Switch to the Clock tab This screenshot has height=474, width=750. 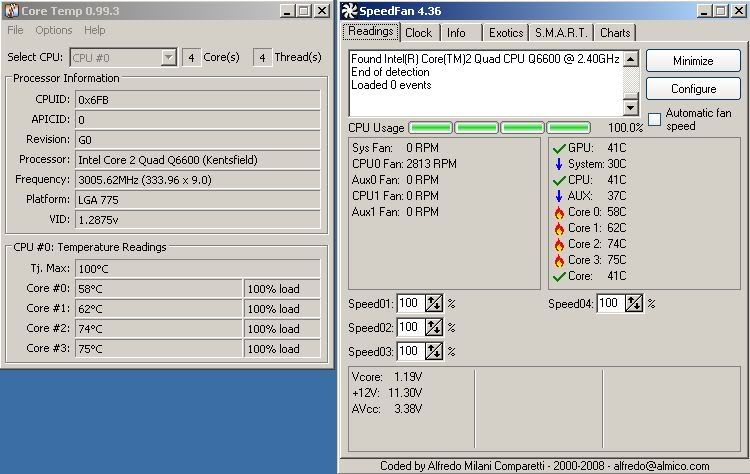click(418, 33)
